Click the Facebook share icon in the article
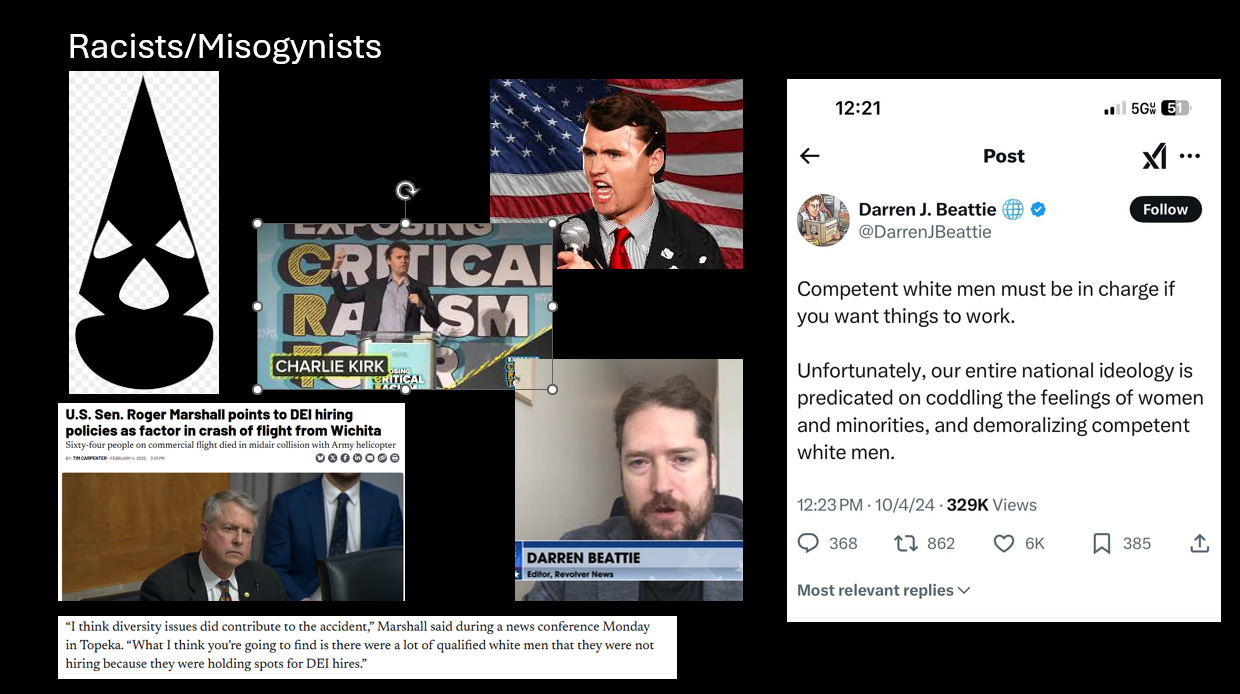Screen dimensions: 1240x694 tap(345, 458)
